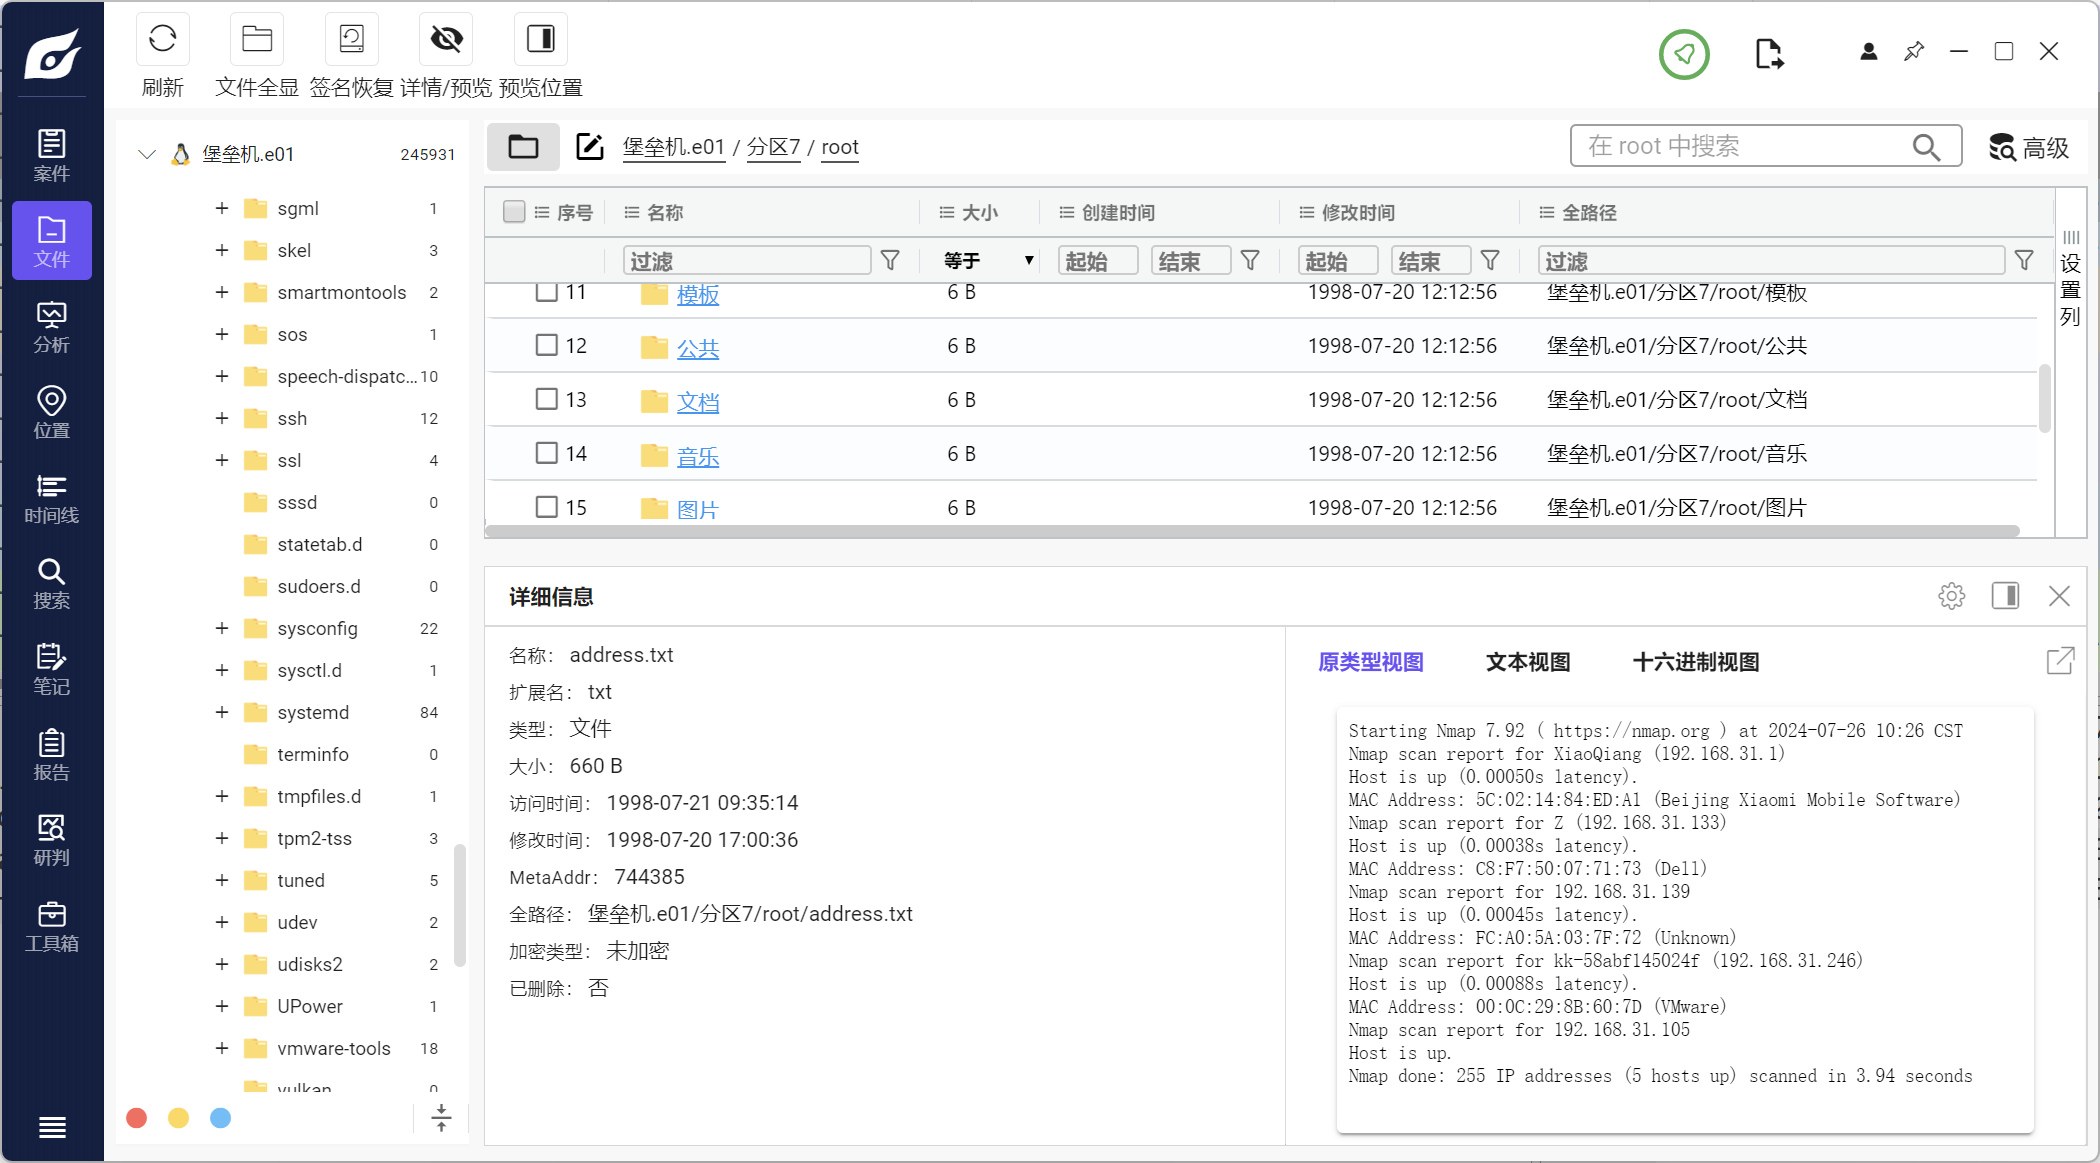Viewport: 2100px width, 1163px height.
Task: Check the checkbox for row 15 图片
Action: tap(546, 507)
